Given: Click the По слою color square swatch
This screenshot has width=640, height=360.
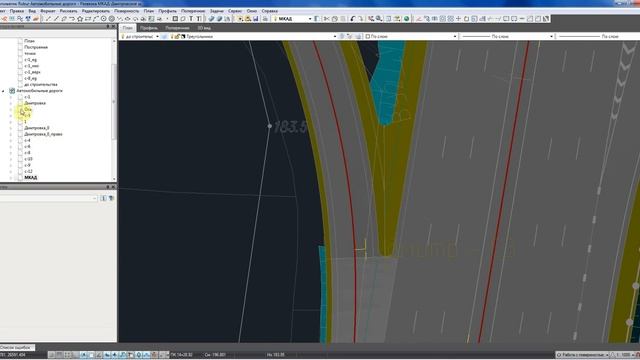Looking at the screenshot, I should point(367,36).
